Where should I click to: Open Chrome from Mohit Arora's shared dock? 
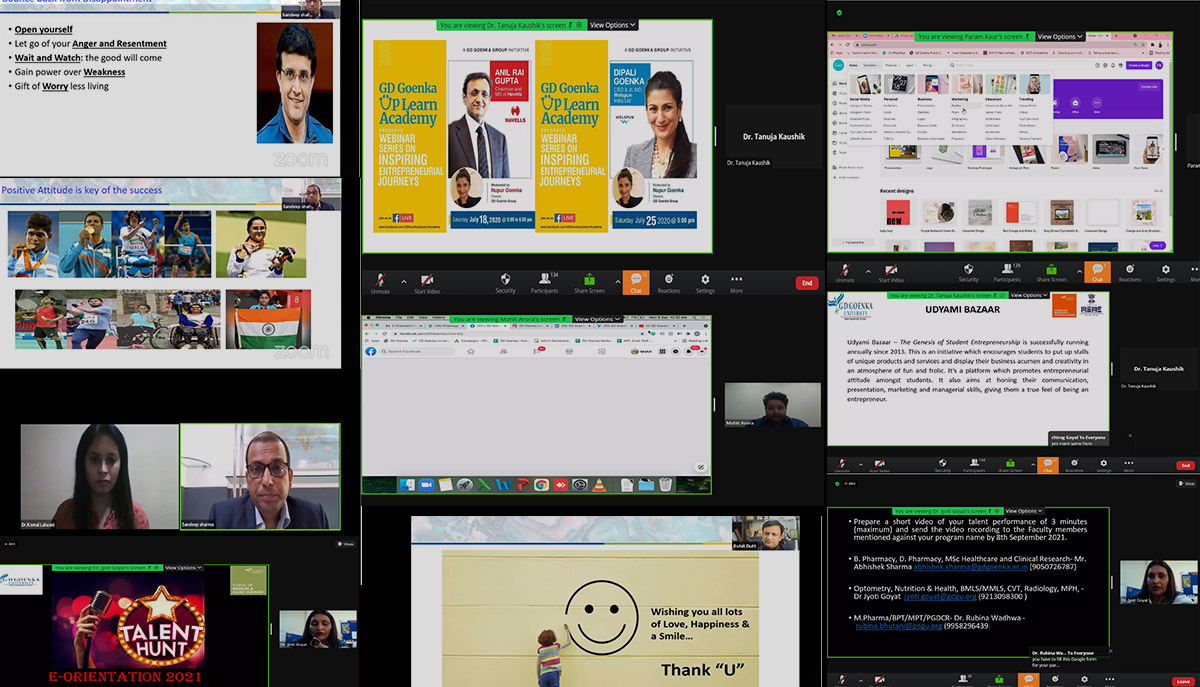point(541,485)
